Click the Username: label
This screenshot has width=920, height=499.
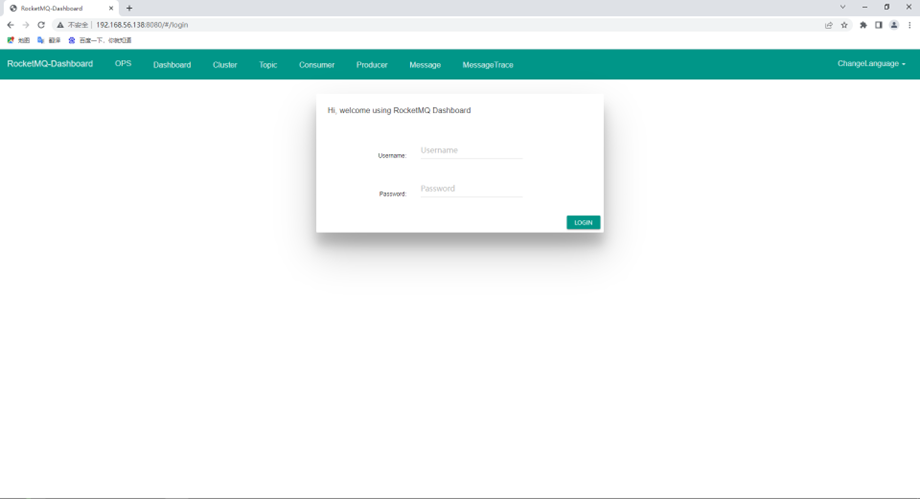392,156
